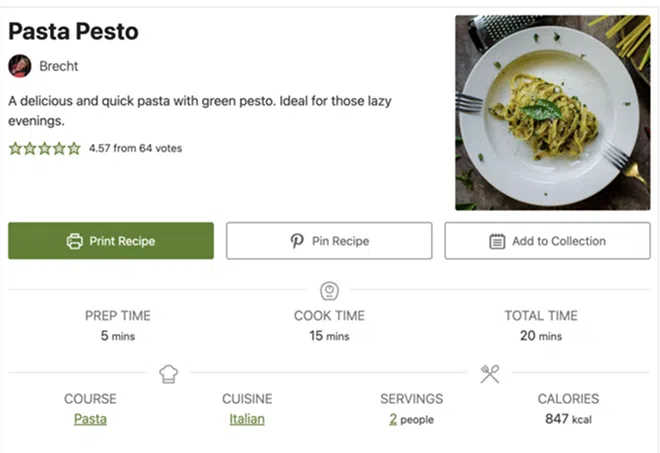This screenshot has height=453, width=660.
Task: Click the fourth rating star
Action: pyautogui.click(x=59, y=148)
